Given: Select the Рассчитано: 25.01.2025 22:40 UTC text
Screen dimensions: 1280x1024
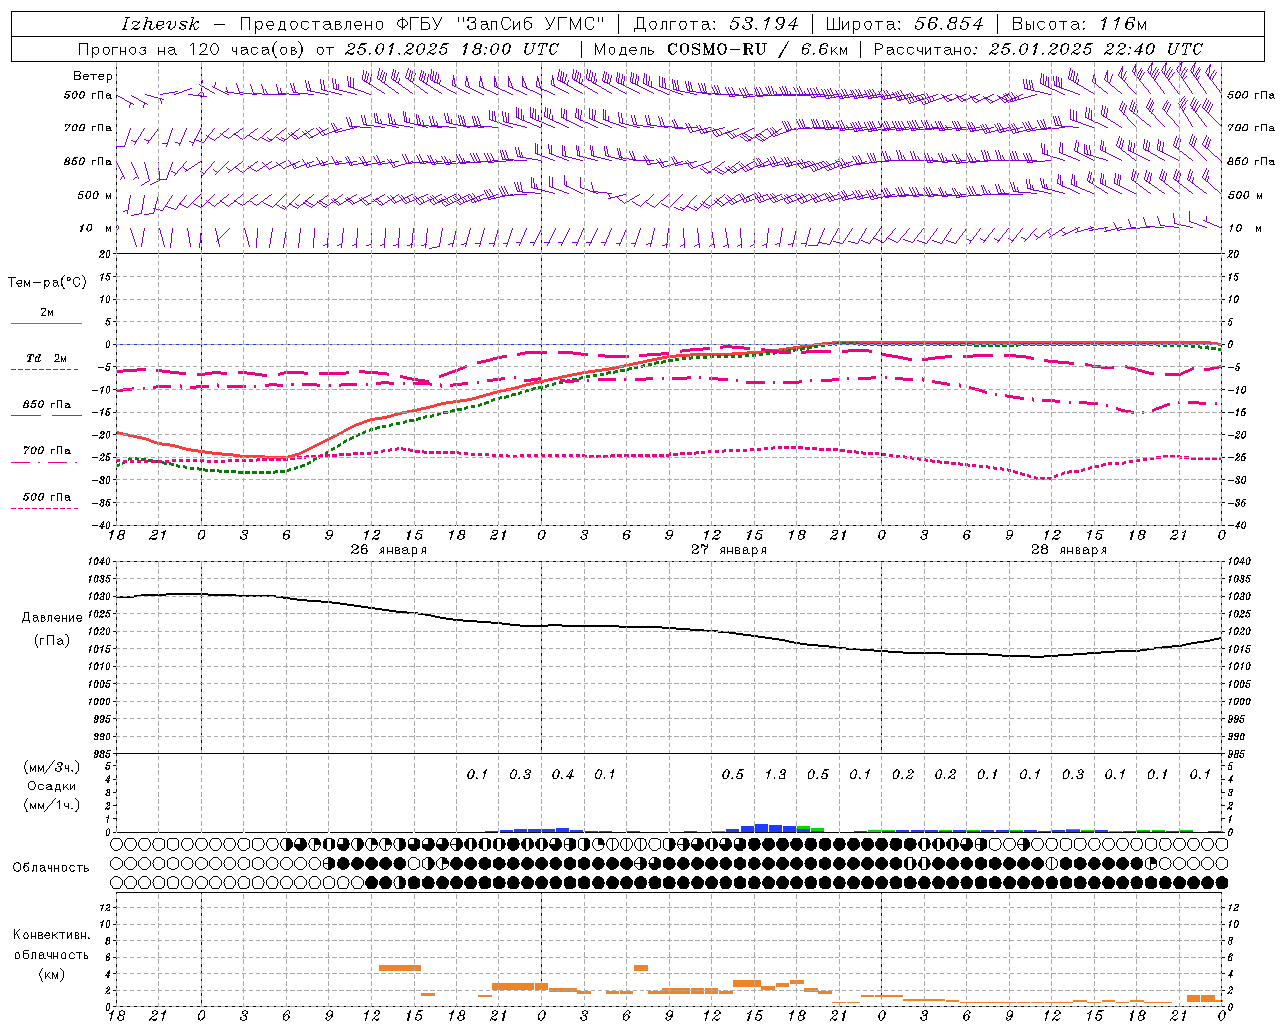Looking at the screenshot, I should [1038, 49].
